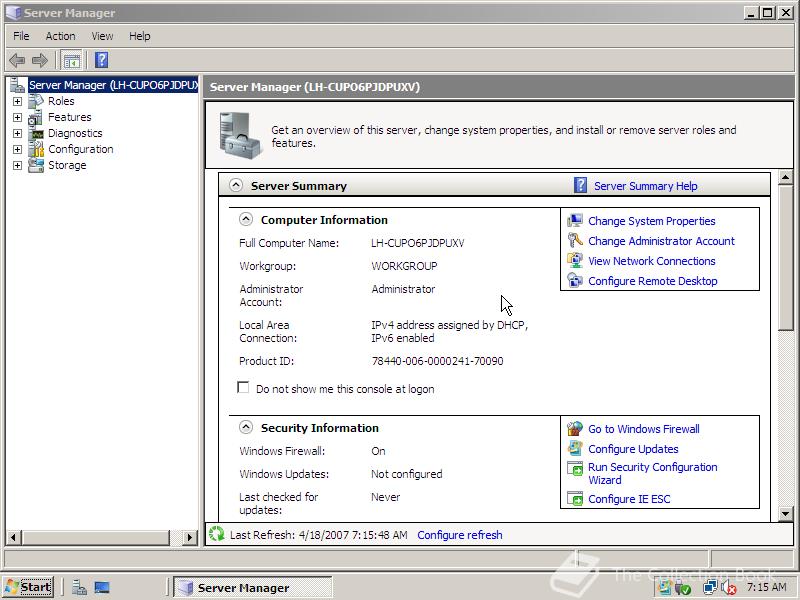Check 'Do not show me this console at logon'
The width and height of the screenshot is (800, 600).
(243, 388)
